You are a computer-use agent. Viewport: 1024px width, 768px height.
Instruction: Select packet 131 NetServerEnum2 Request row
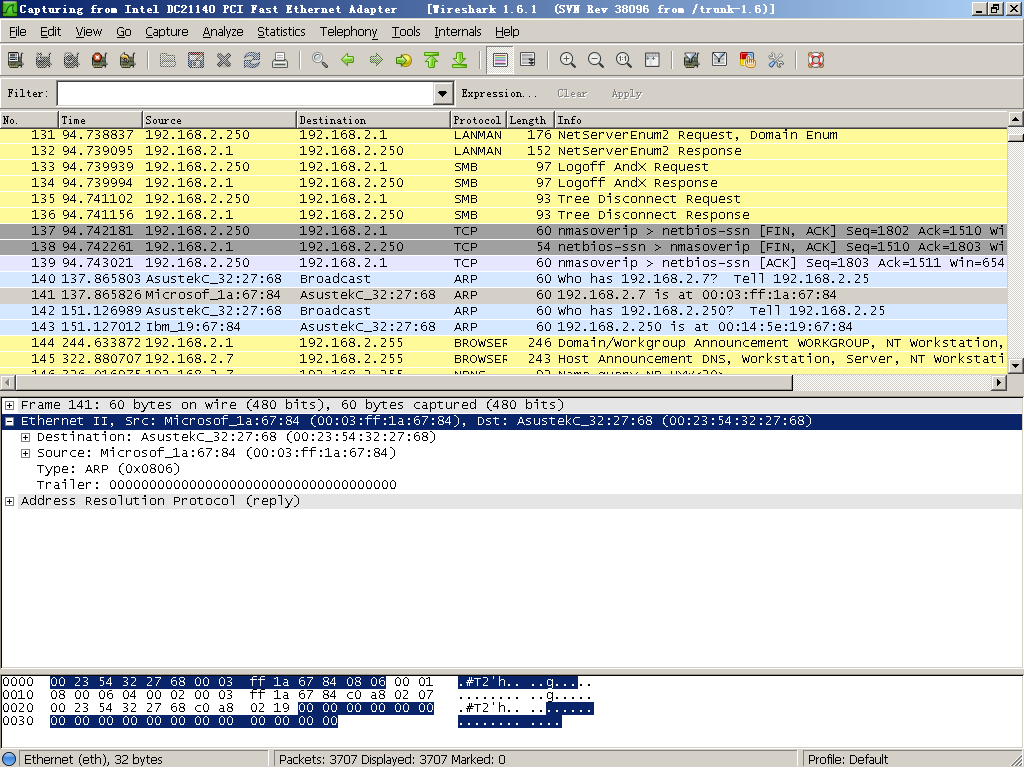pyautogui.click(x=504, y=135)
